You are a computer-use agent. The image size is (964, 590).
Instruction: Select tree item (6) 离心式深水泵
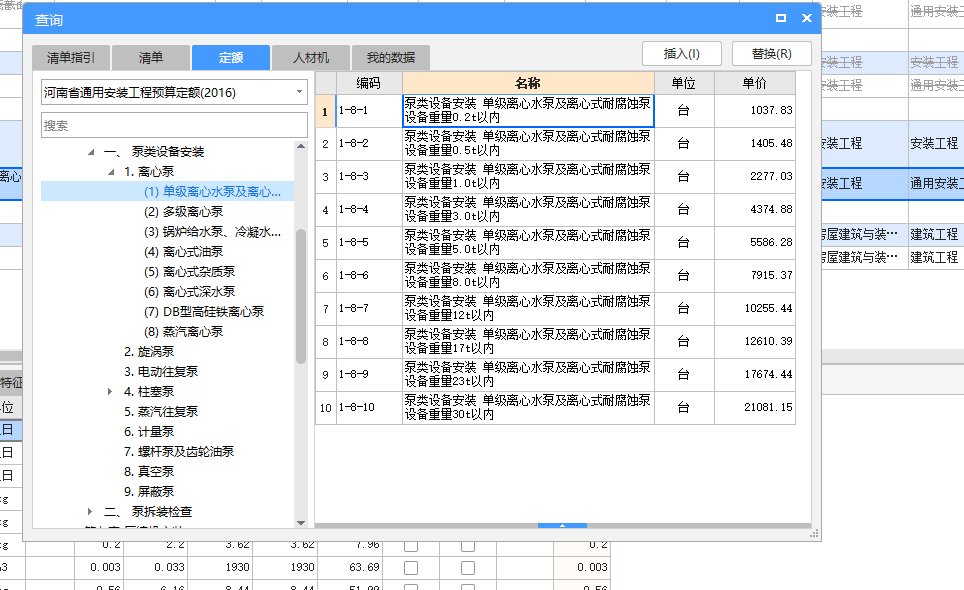tap(189, 292)
